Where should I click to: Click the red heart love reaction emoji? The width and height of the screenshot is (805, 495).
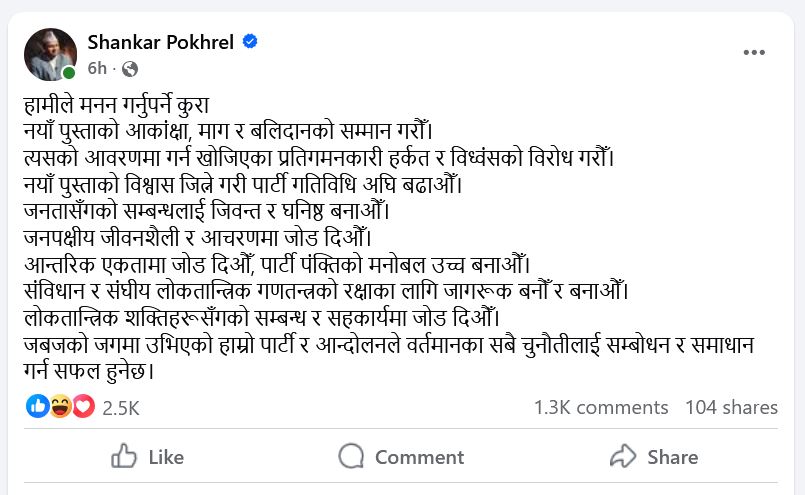tap(82, 407)
